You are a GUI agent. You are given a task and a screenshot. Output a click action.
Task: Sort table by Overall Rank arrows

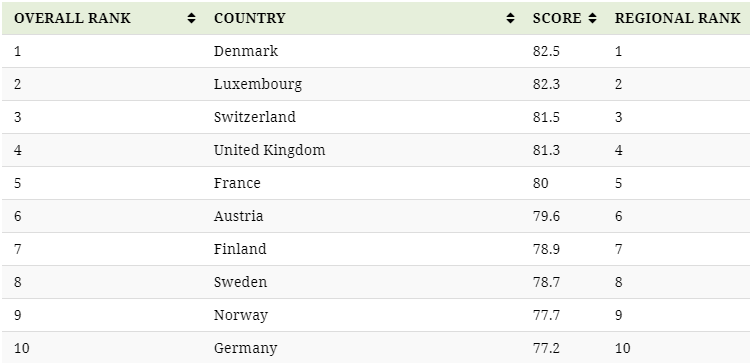(191, 18)
